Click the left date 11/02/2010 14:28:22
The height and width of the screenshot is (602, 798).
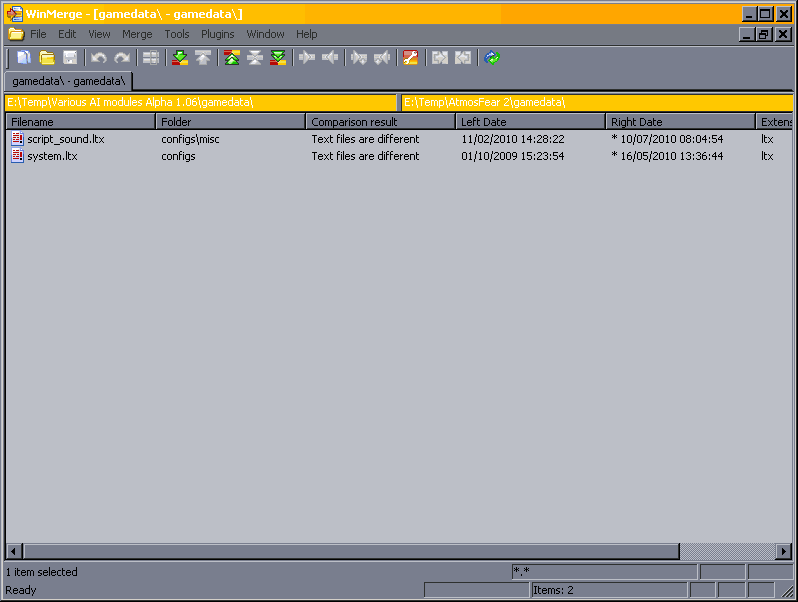[512, 139]
